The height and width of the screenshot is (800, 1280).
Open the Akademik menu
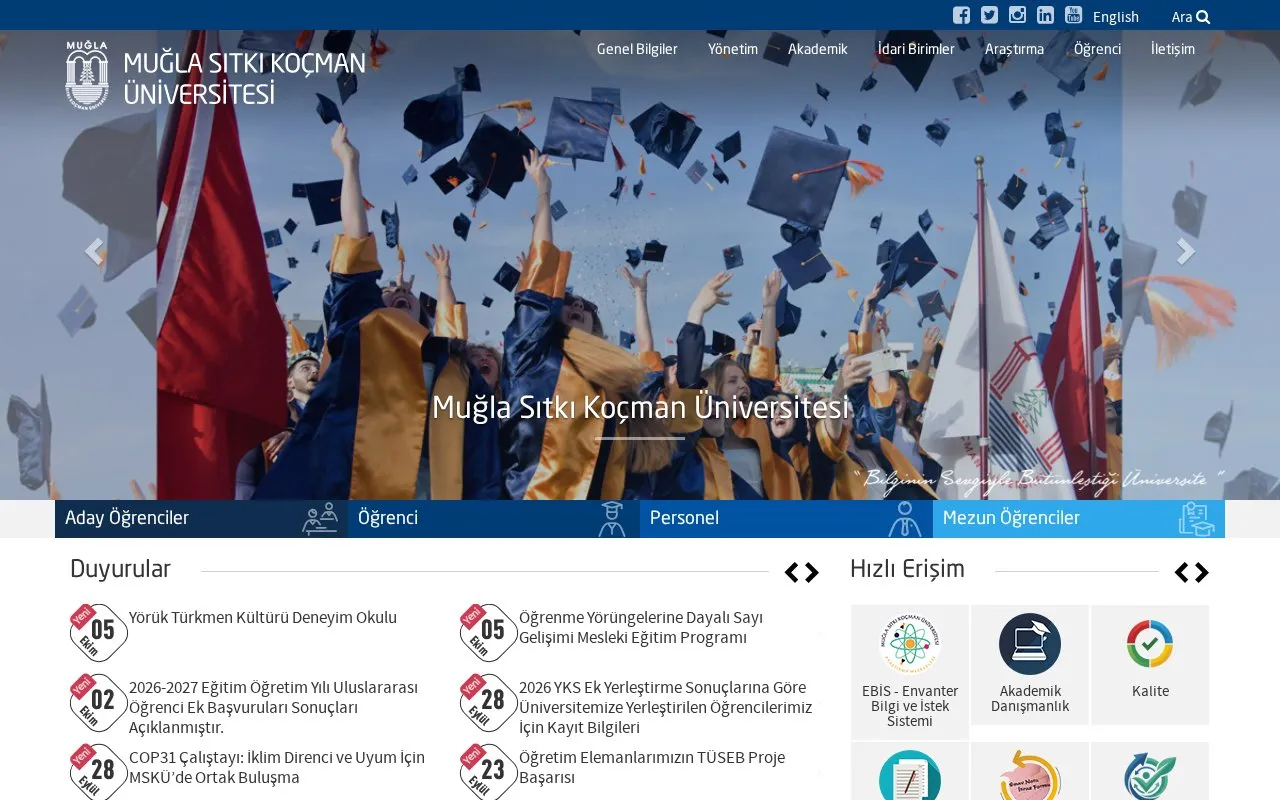817,49
